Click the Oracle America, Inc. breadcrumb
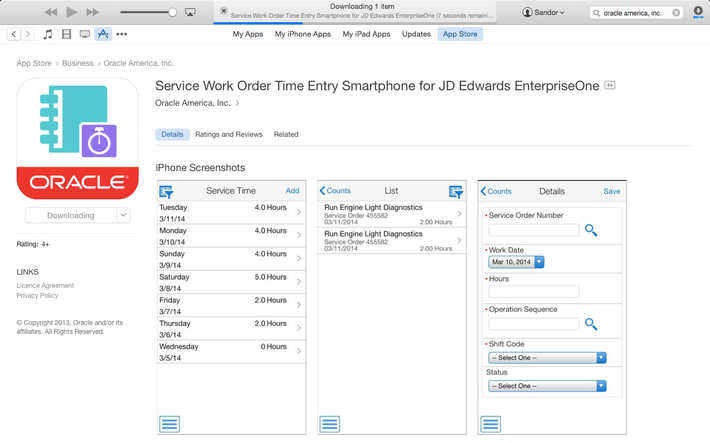This screenshot has height=443, width=710. tap(139, 63)
